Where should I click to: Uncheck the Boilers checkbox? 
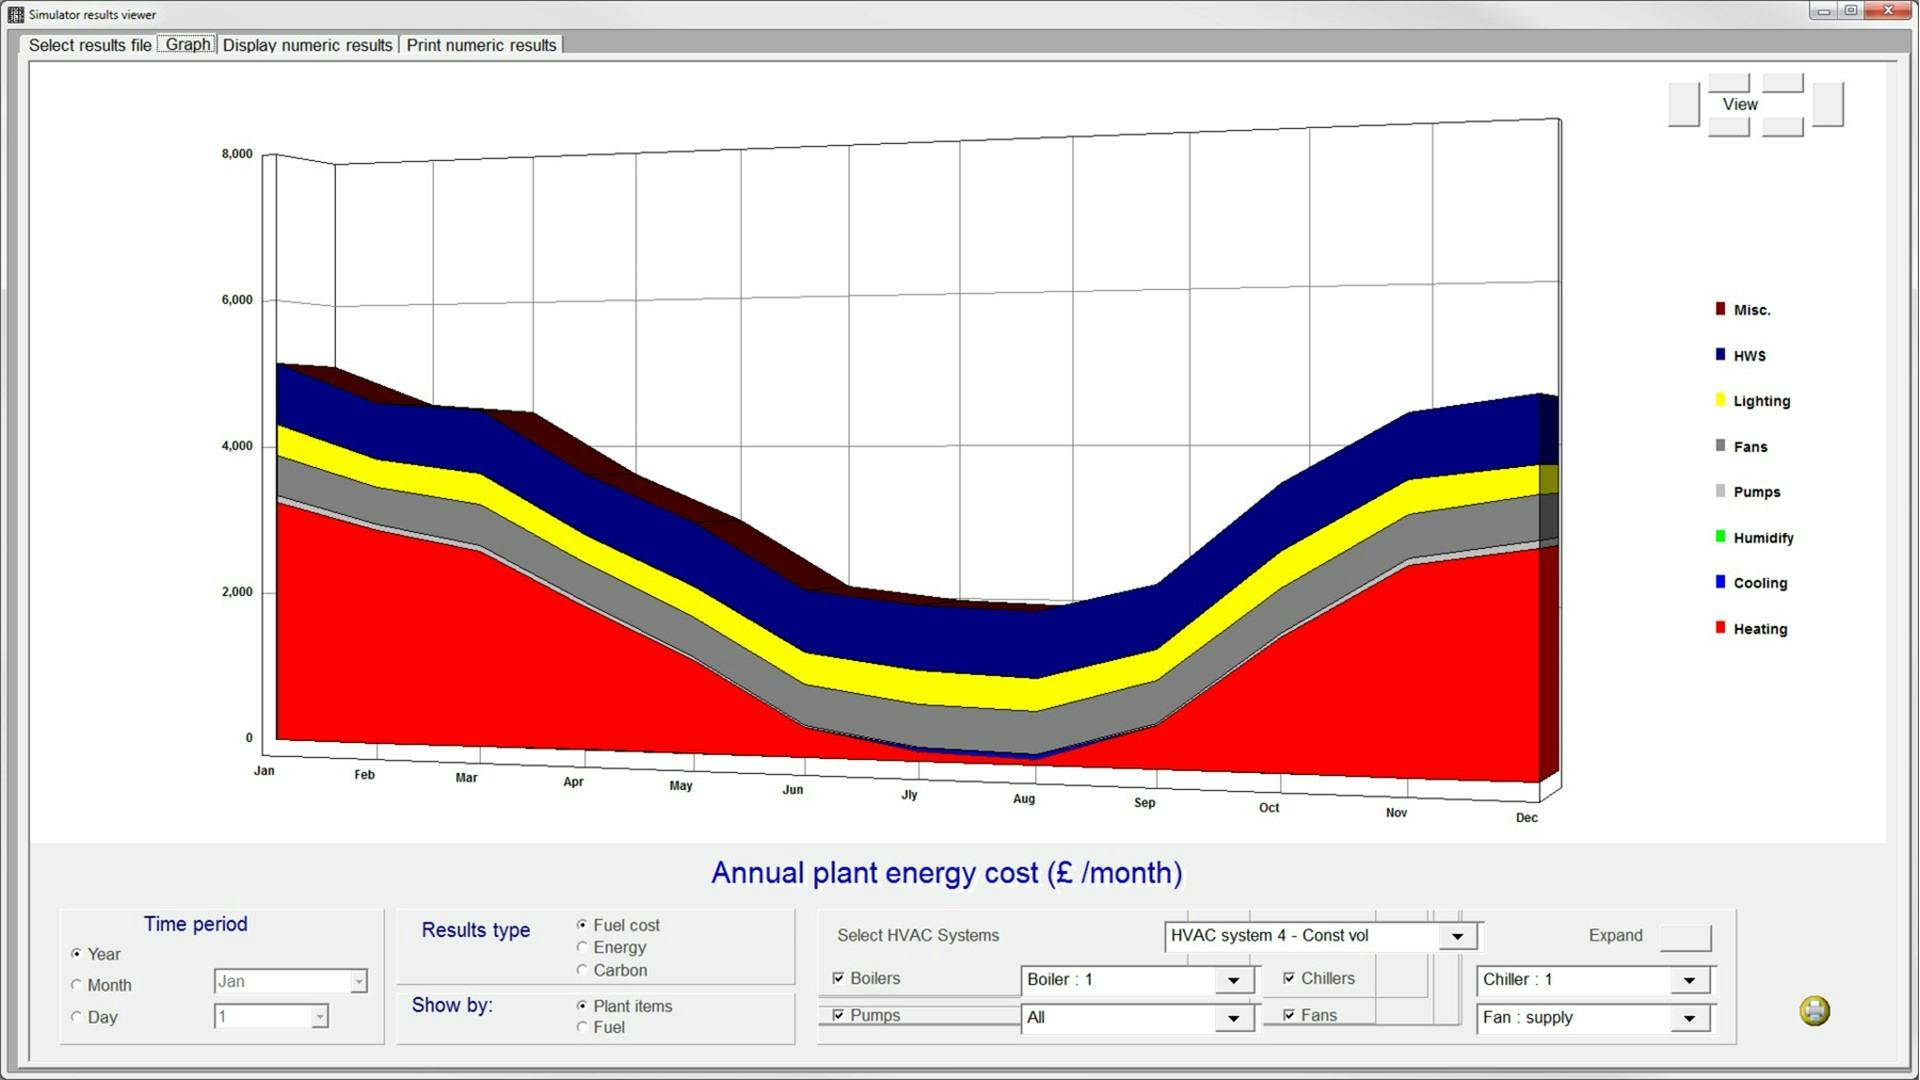coord(838,978)
